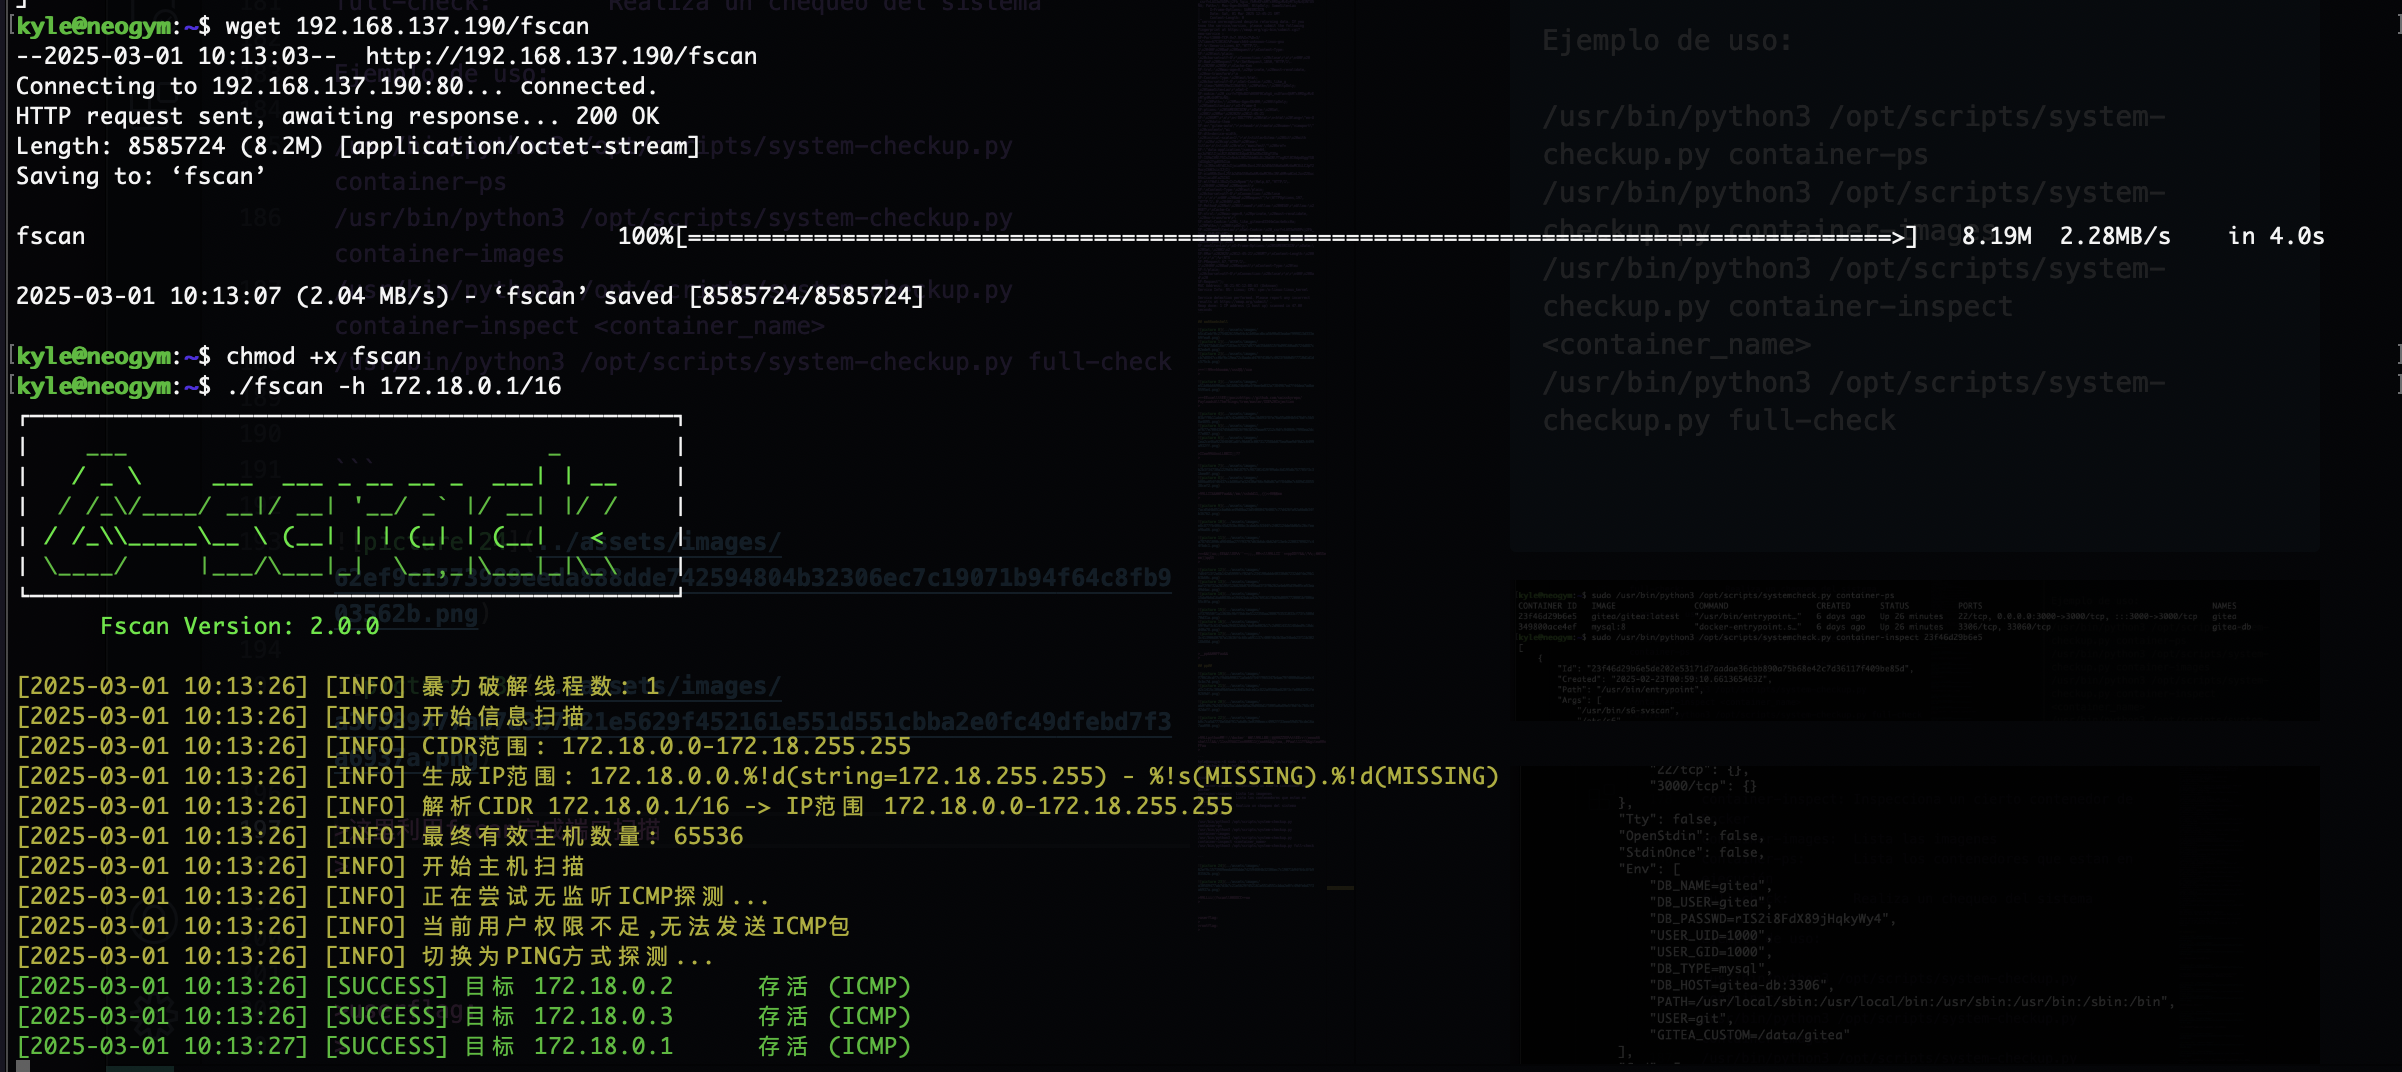Click the http://192.168.137.190/fscan URL
This screenshot has height=1072, width=2402.
pos(560,56)
